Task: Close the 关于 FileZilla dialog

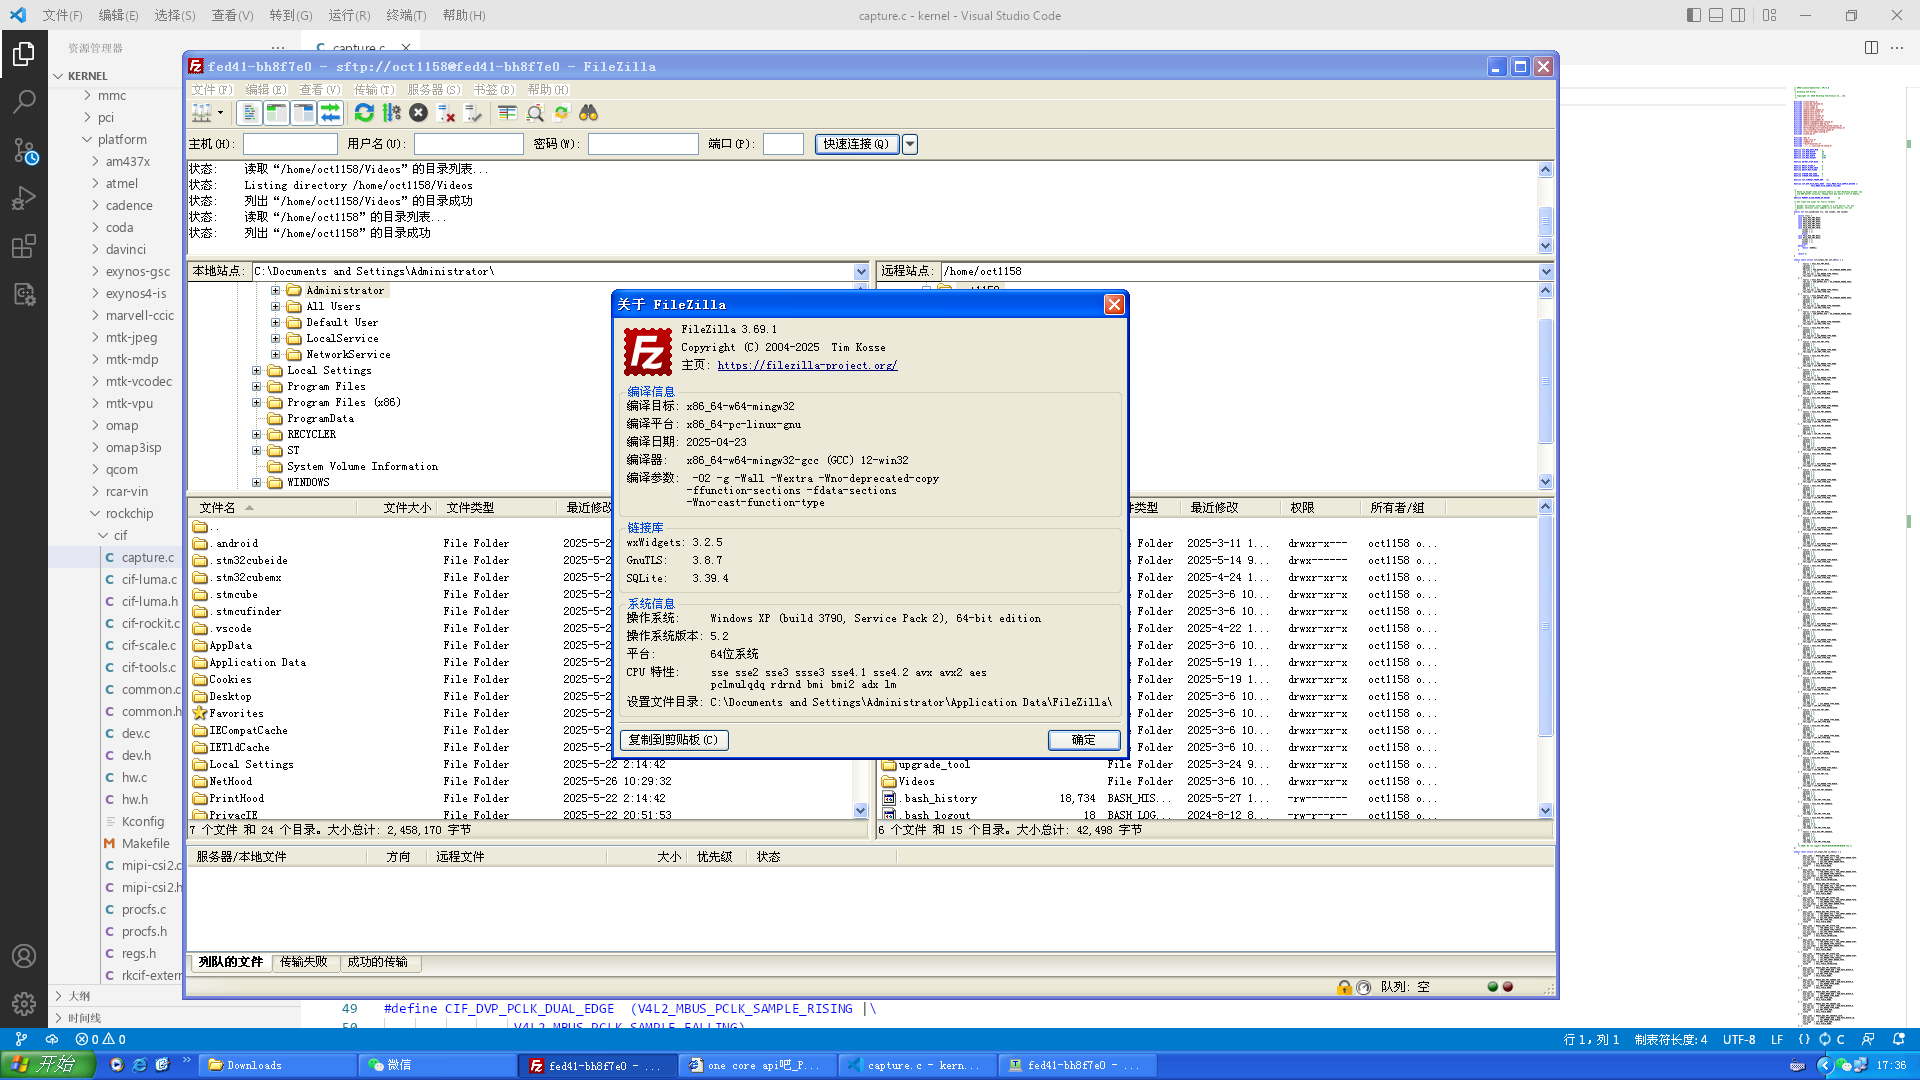Action: [1114, 305]
